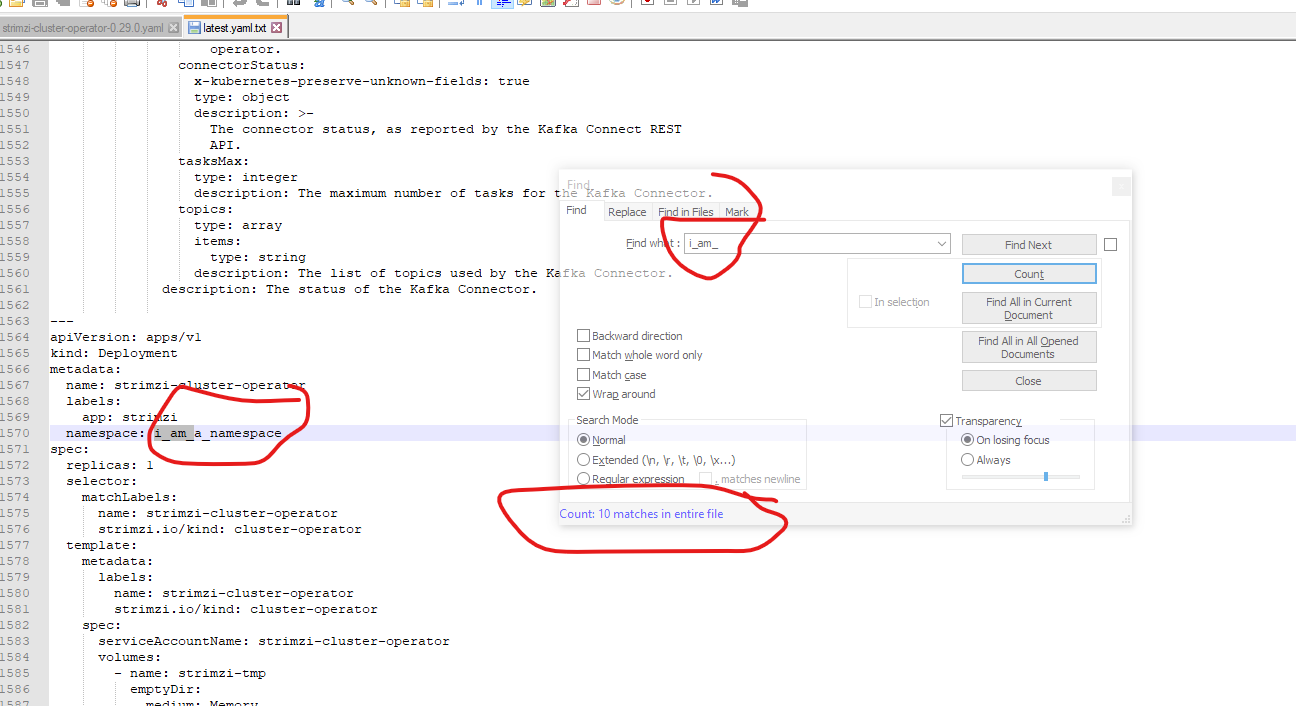
Task: Switch to the Replace tab
Action: [x=627, y=211]
